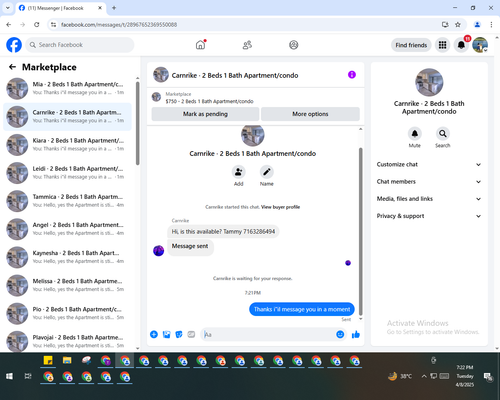Click Add people icon in chat
This screenshot has height=400, width=500.
coord(238,172)
